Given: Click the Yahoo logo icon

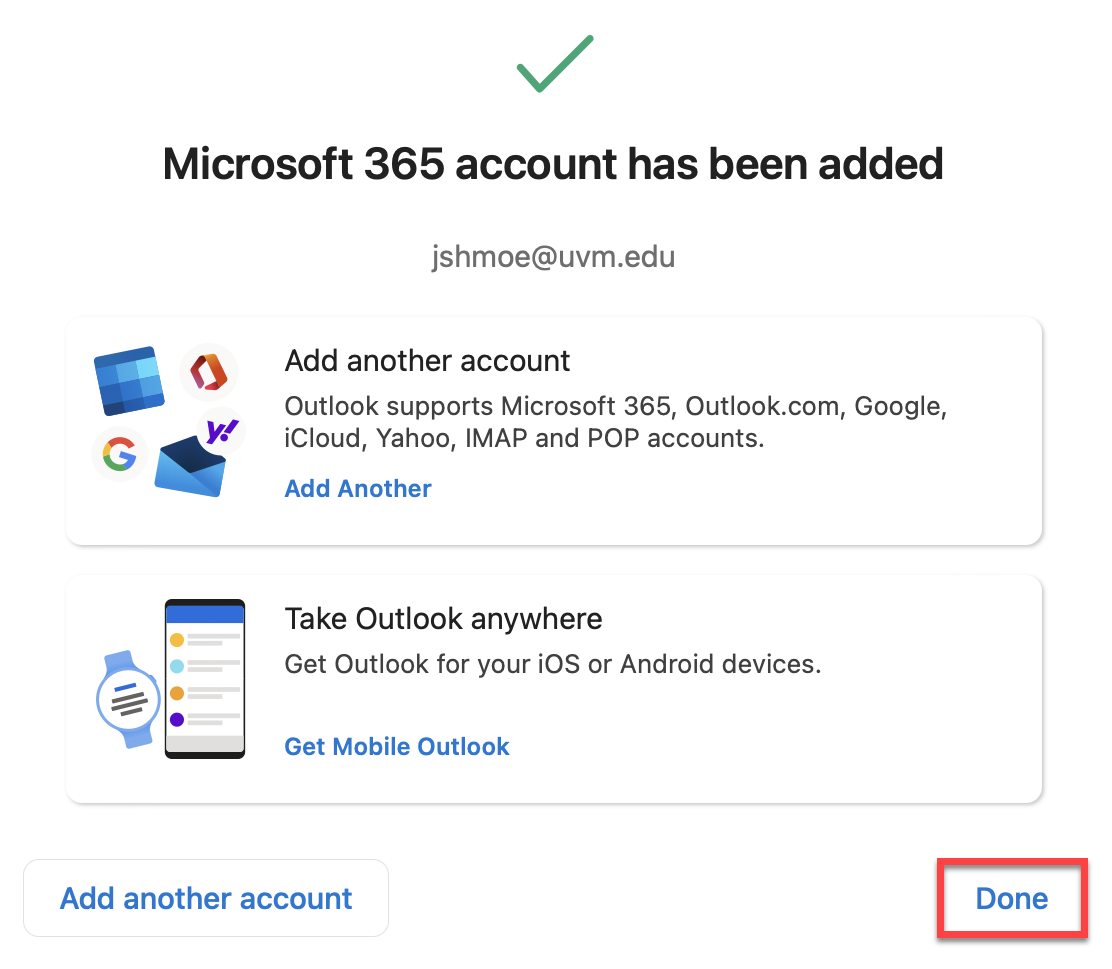Looking at the screenshot, I should (221, 431).
